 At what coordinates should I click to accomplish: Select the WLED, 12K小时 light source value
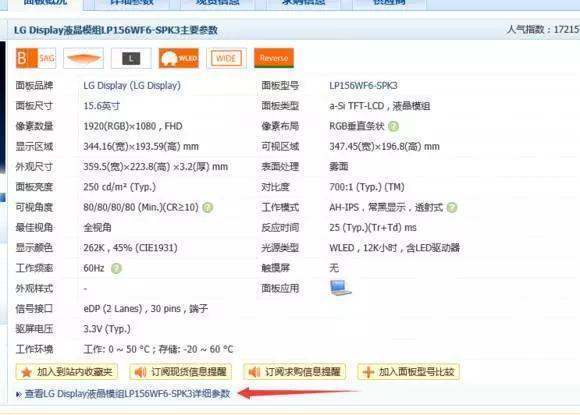click(x=394, y=248)
